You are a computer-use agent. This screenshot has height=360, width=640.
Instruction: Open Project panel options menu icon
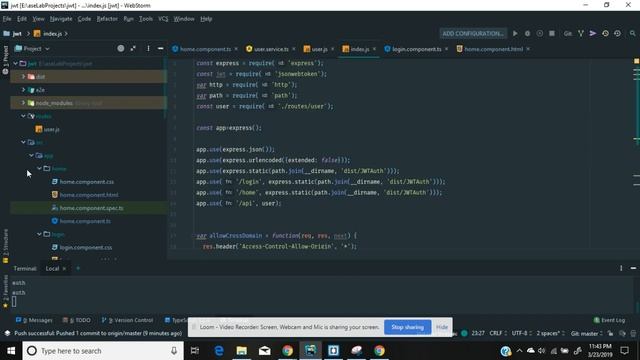tap(148, 48)
